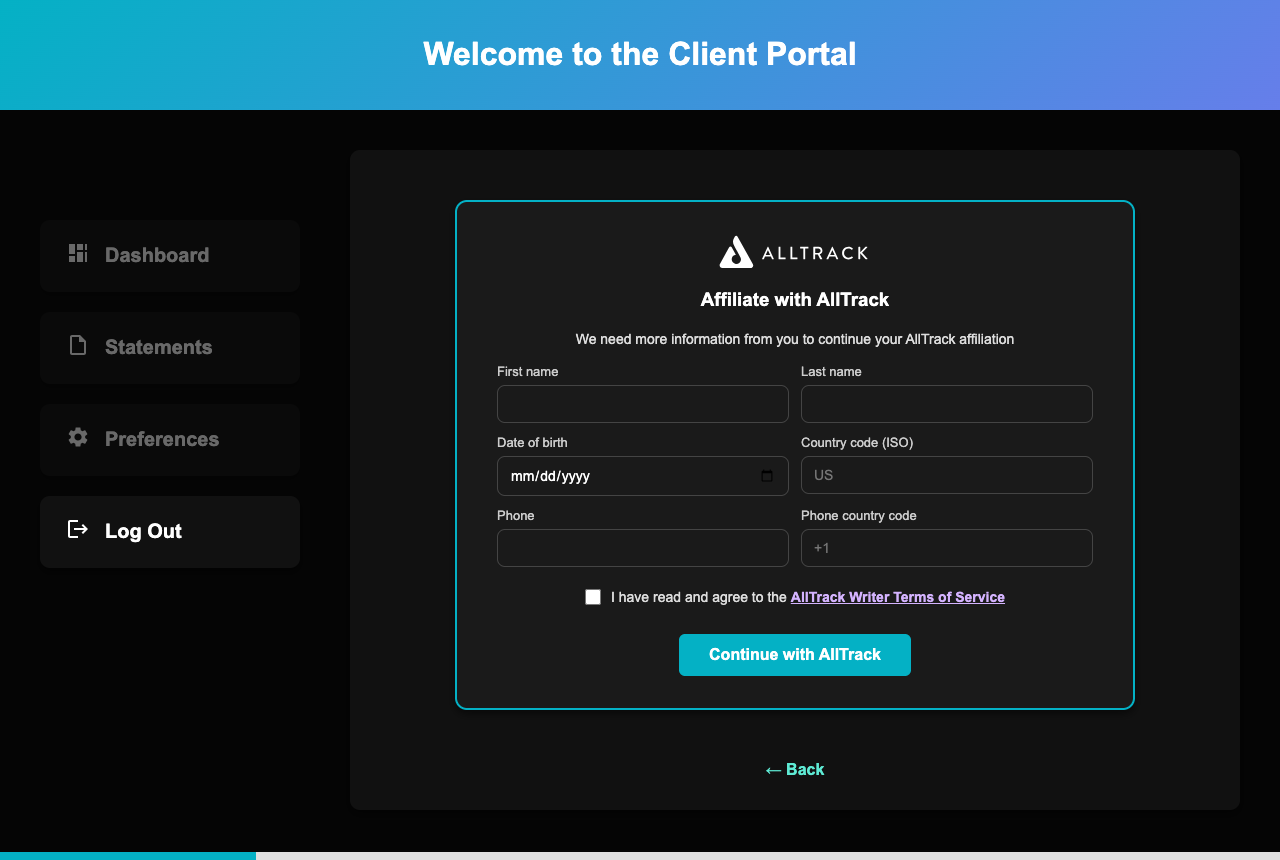Viewport: 1280px width, 860px height.
Task: Click the AllTrack logo
Action: tap(794, 252)
